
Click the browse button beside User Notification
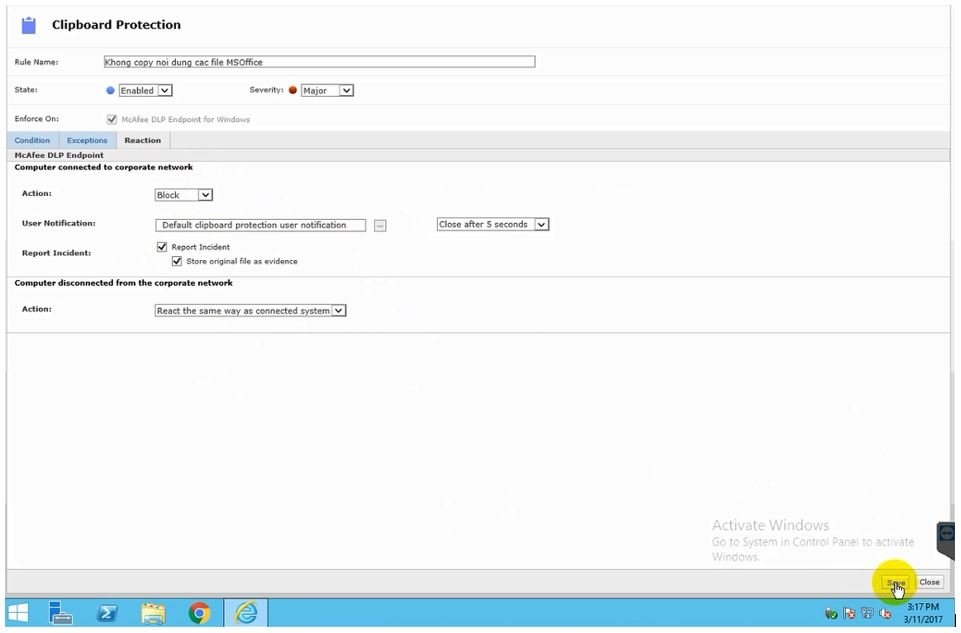(380, 226)
